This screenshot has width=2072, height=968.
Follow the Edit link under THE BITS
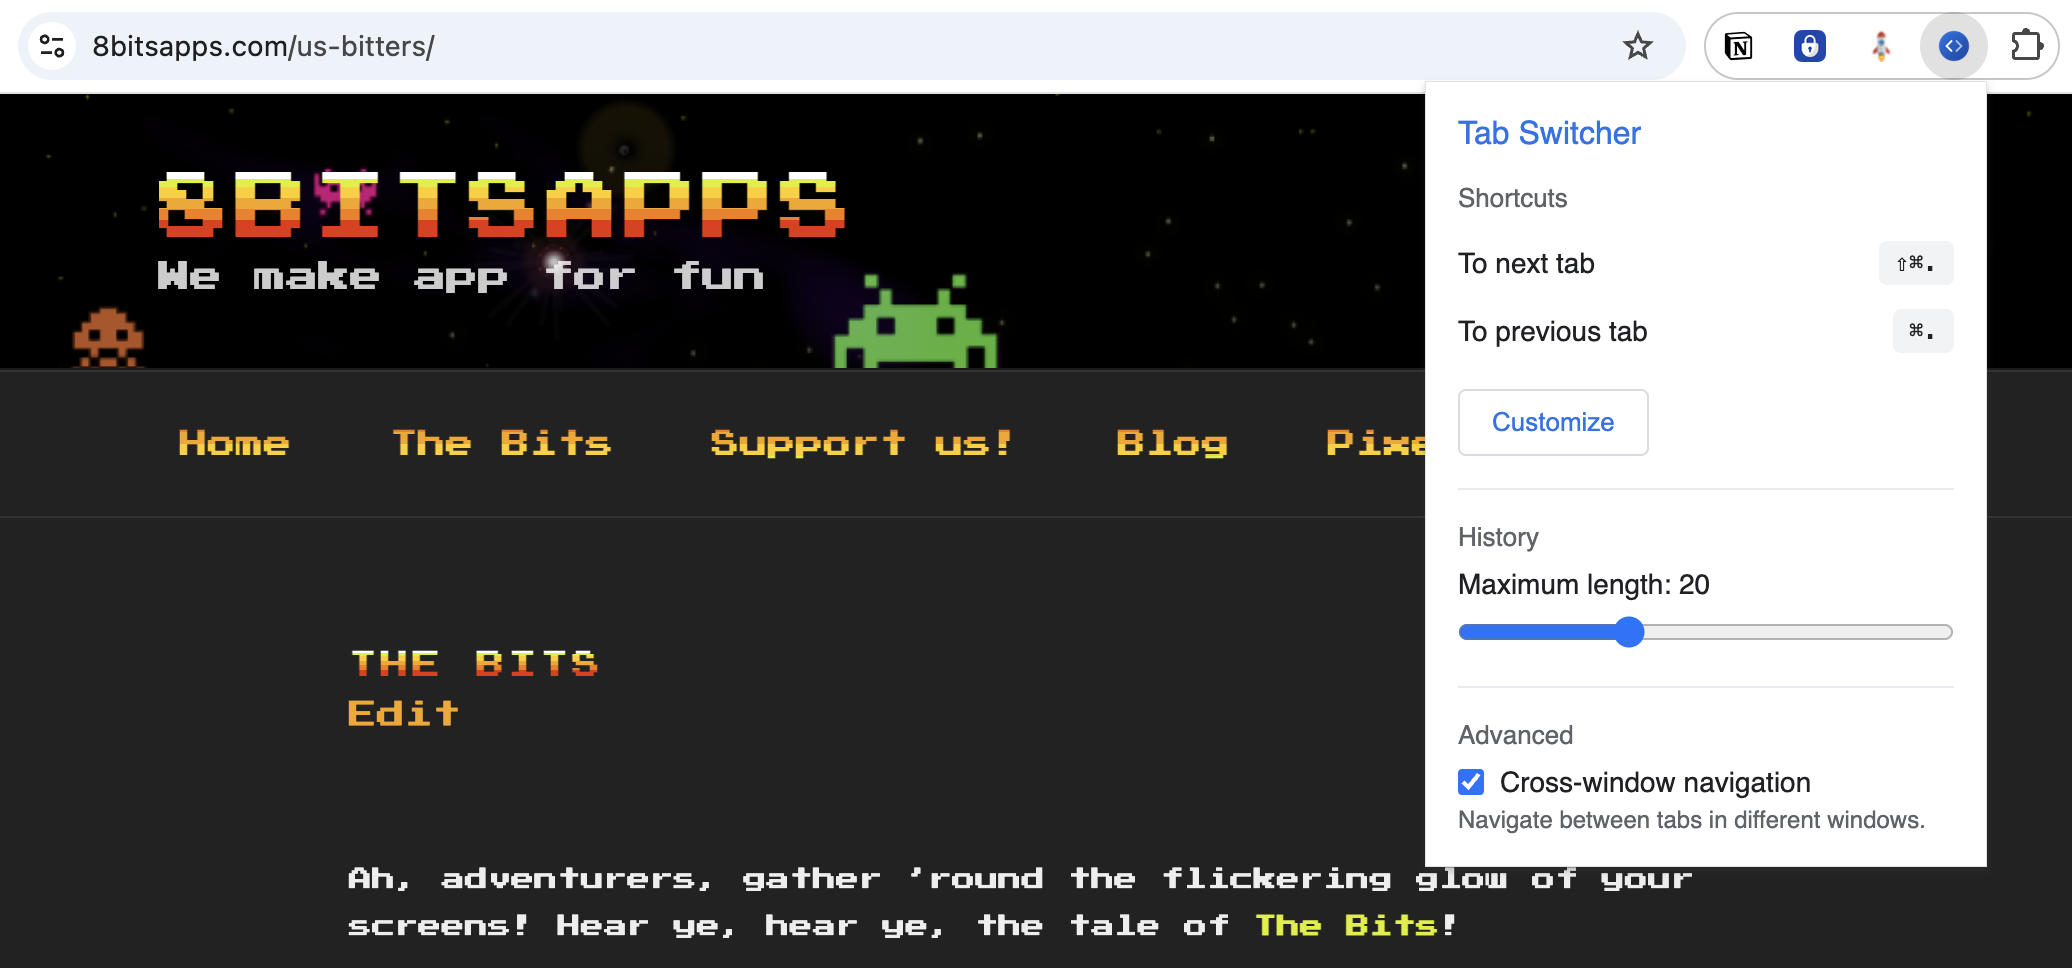point(402,714)
